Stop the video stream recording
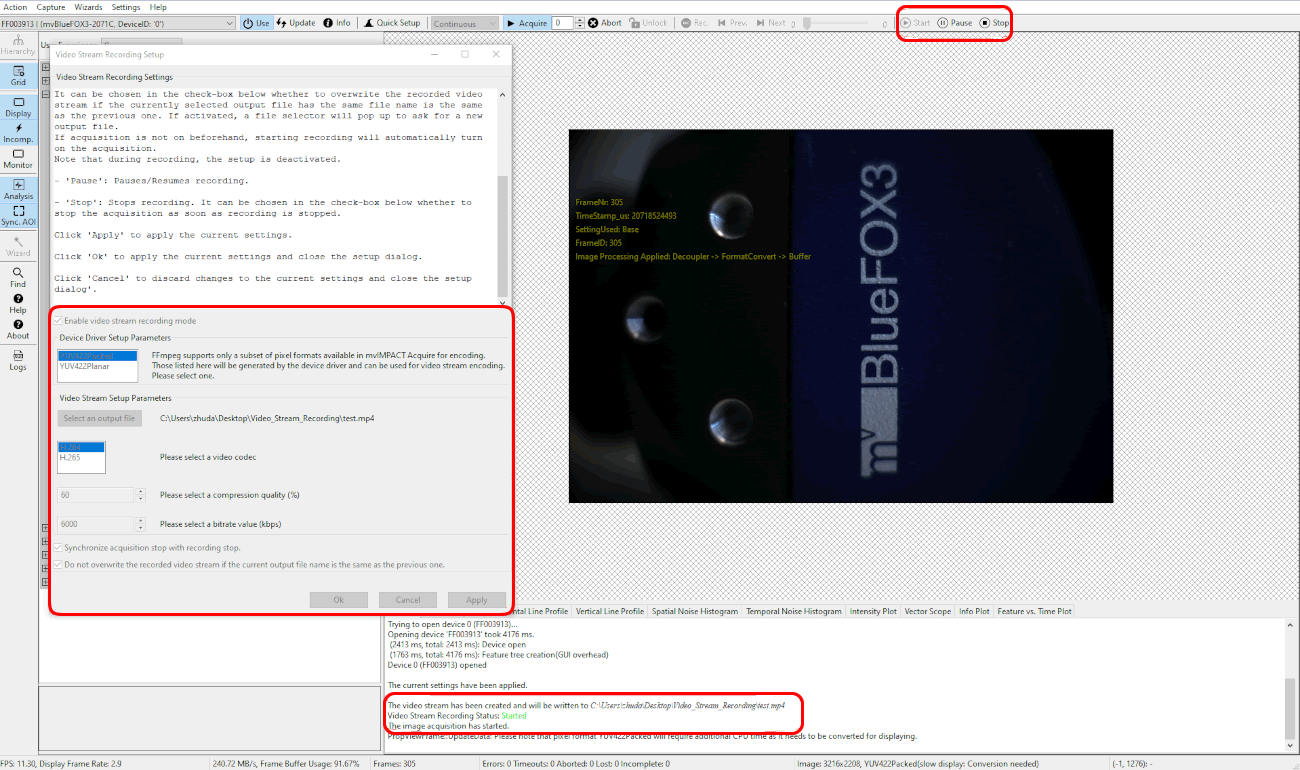Image resolution: width=1300 pixels, height=770 pixels. pos(994,23)
